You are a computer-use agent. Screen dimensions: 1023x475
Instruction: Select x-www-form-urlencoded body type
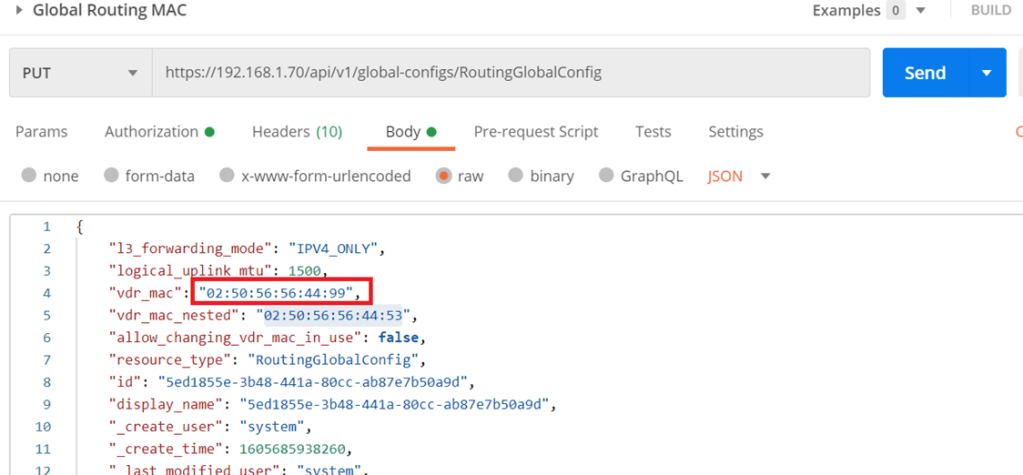pyautogui.click(x=228, y=176)
